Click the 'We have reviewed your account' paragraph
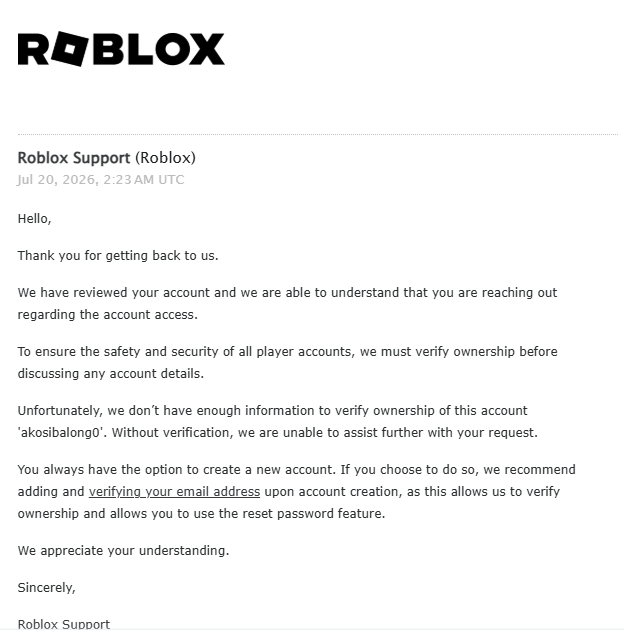Screen dimensions: 624x644 (288, 304)
